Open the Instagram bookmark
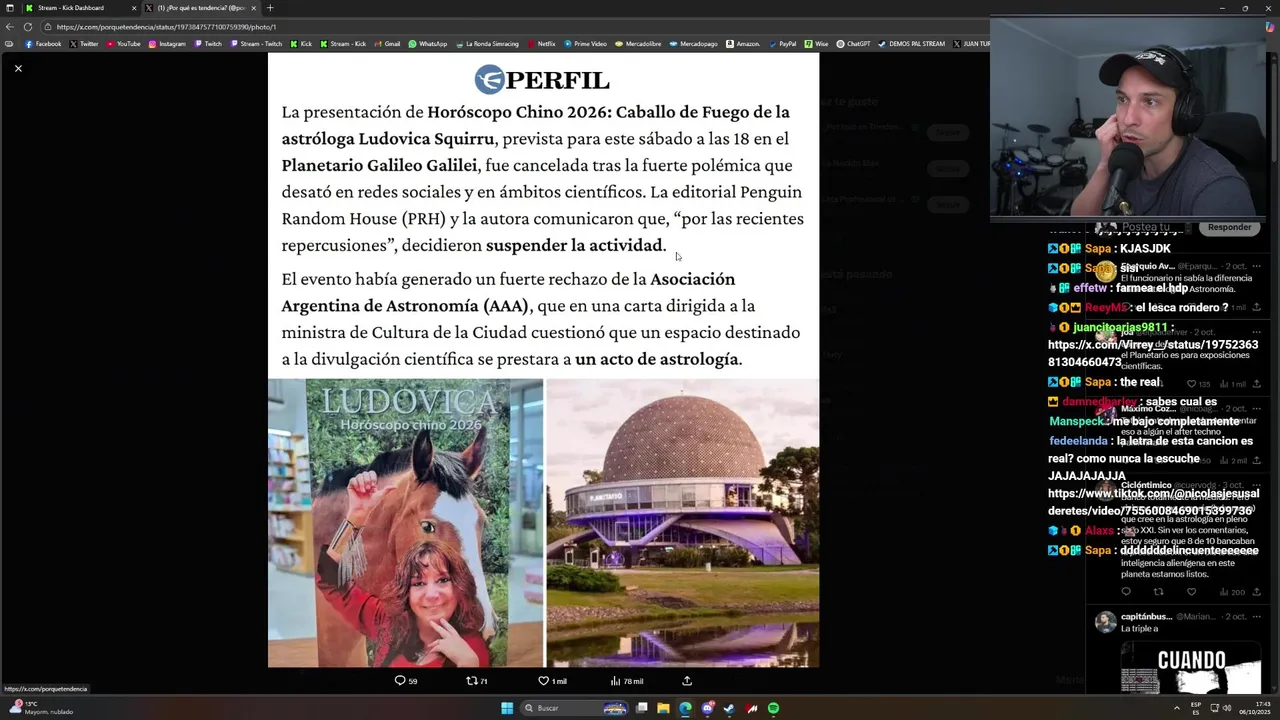This screenshot has height=720, width=1280. (167, 44)
